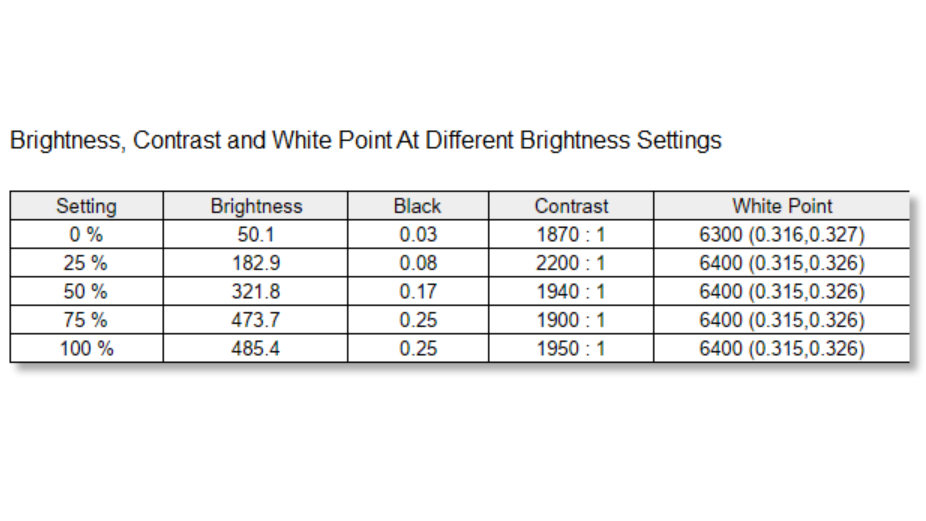Click the 2200 : 1 contrast value
The width and height of the screenshot is (926, 521).
pyautogui.click(x=571, y=264)
